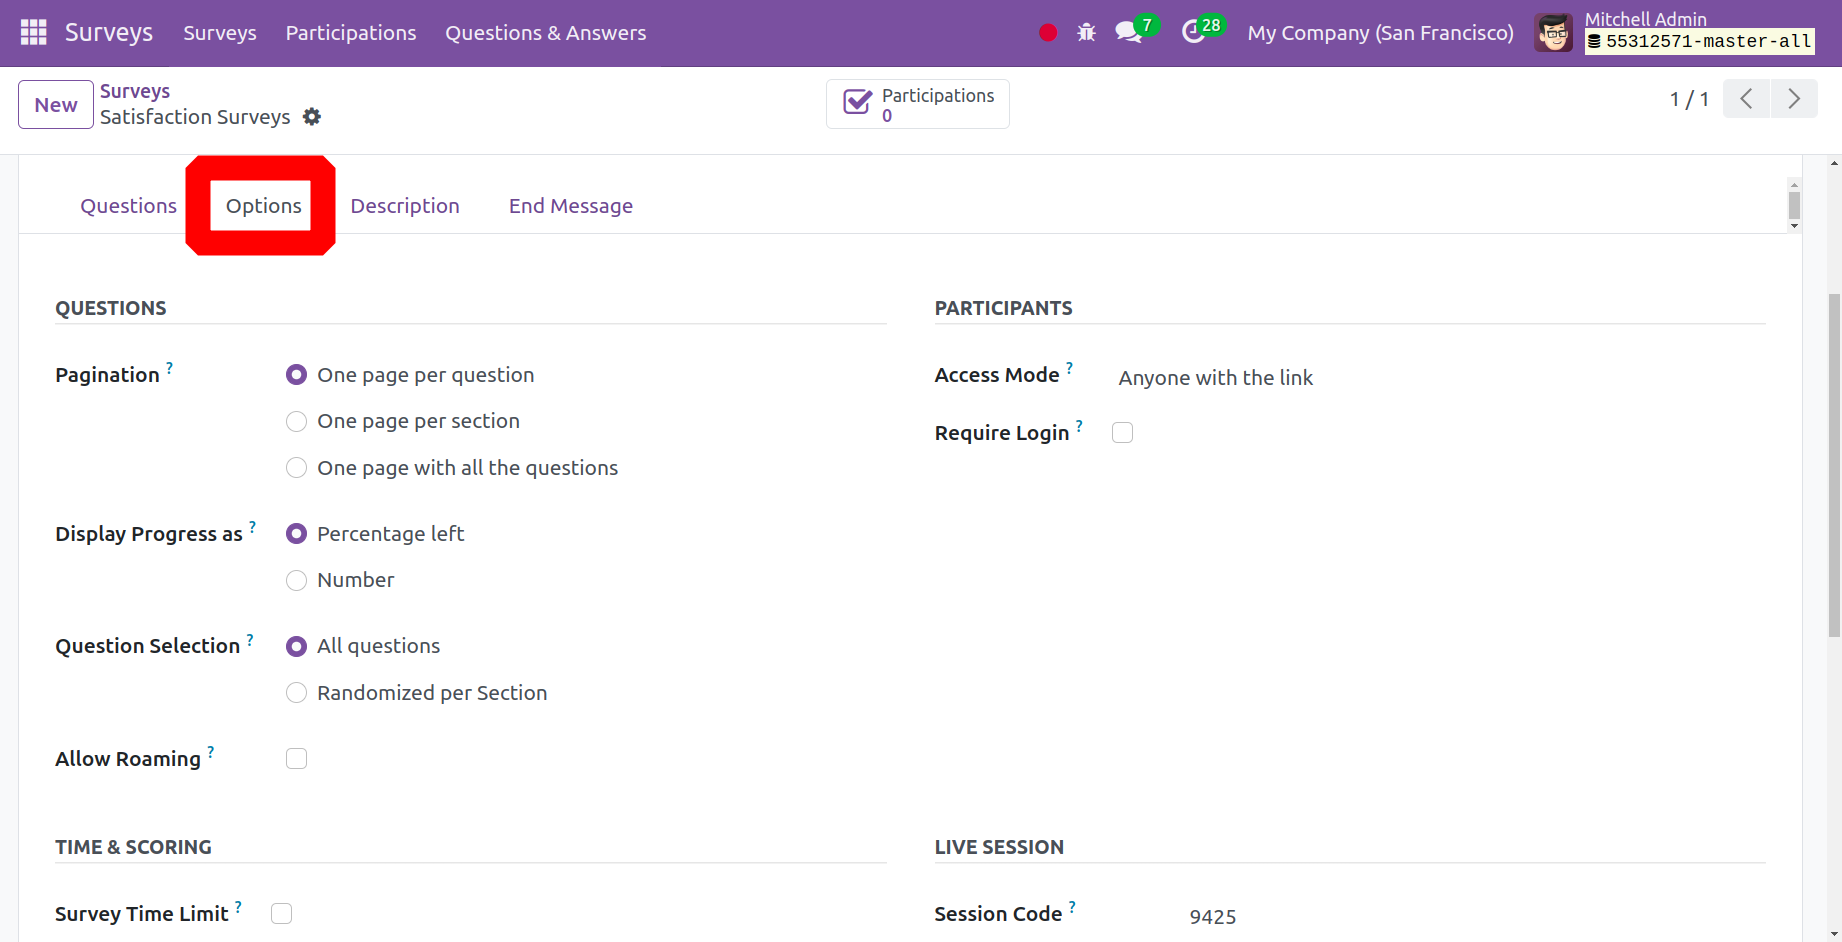Open the debug bug icon menu

tap(1086, 33)
